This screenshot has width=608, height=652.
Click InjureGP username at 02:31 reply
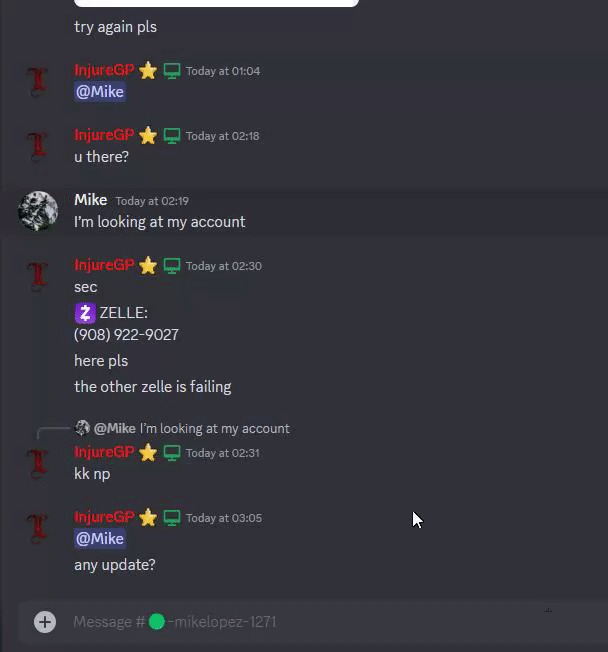[104, 452]
